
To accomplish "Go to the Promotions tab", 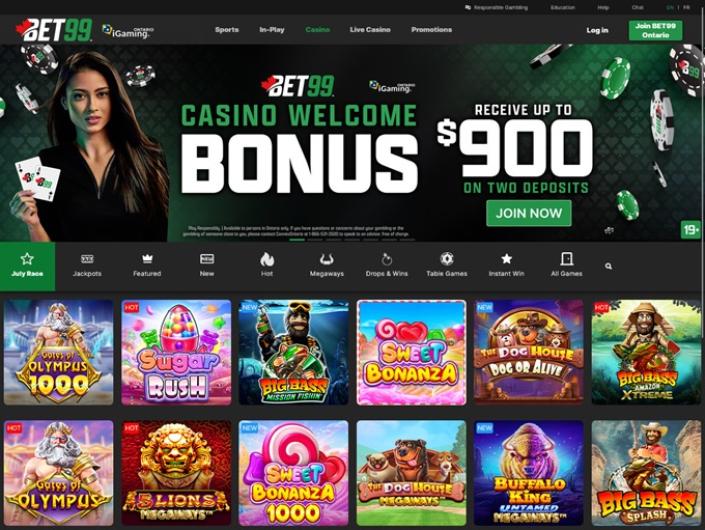I will coord(432,30).
